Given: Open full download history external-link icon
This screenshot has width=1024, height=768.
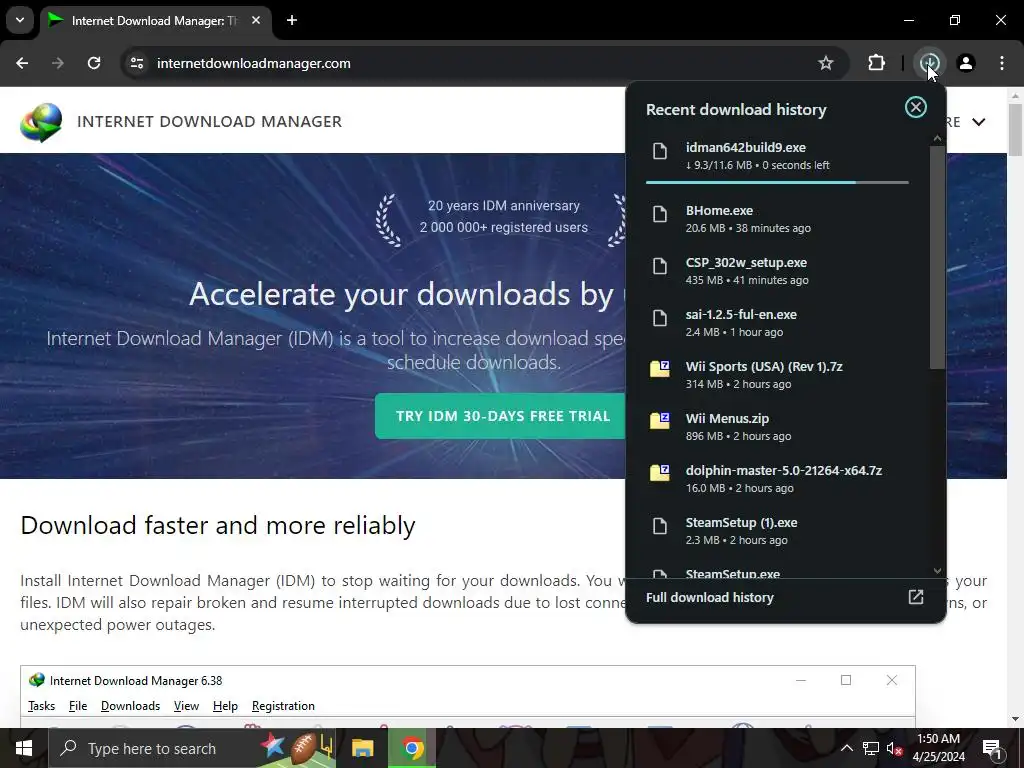Looking at the screenshot, I should [x=916, y=597].
